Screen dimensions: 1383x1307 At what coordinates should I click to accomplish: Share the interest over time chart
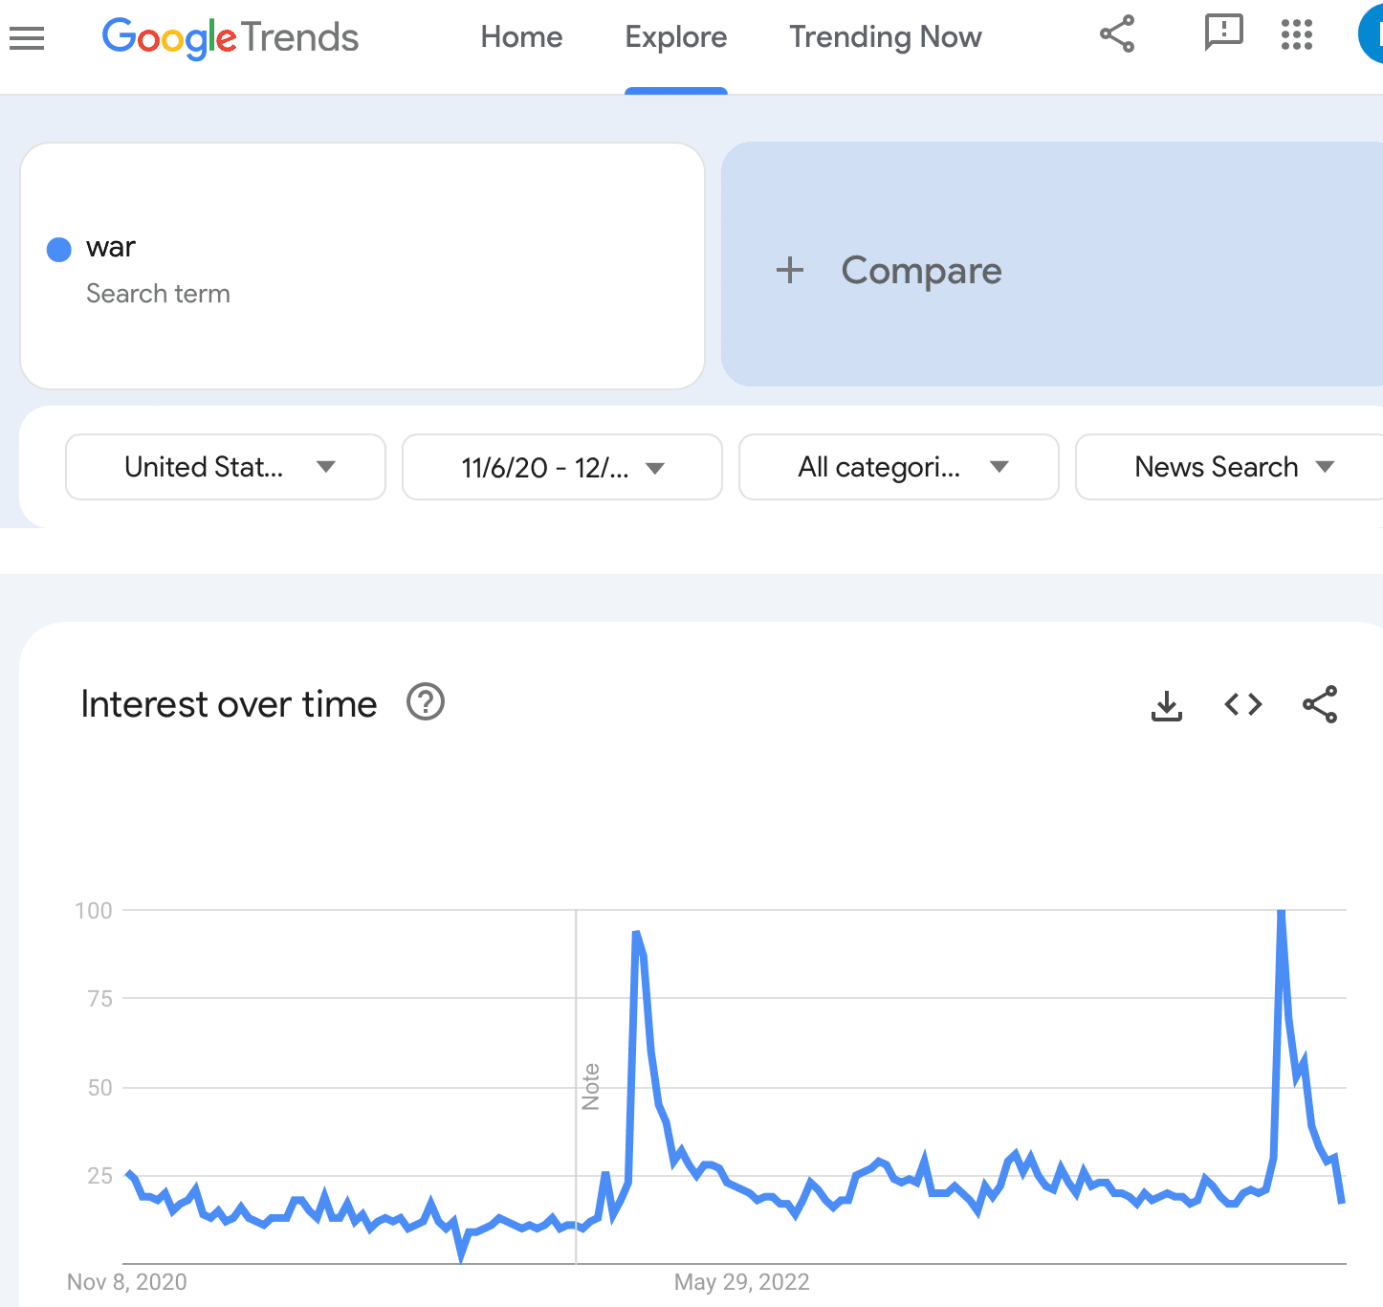pyautogui.click(x=1320, y=705)
